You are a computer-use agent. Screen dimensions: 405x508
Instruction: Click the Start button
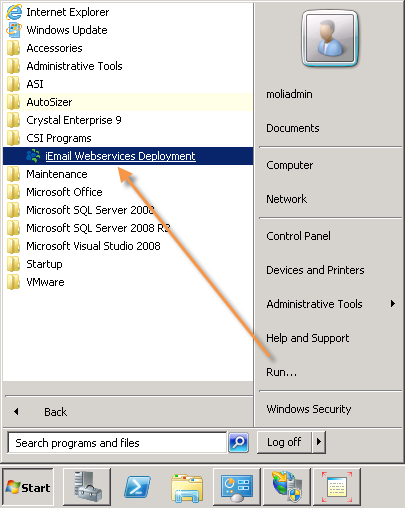pyautogui.click(x=28, y=487)
